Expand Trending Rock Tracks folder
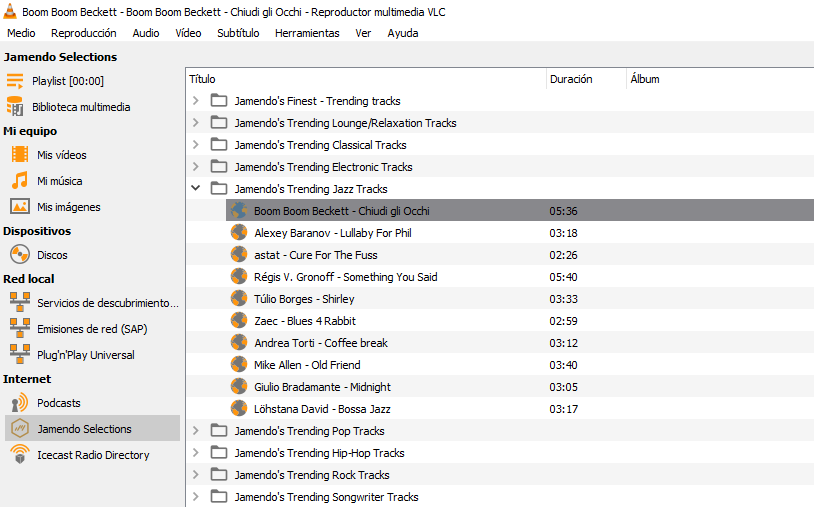814x507 pixels. (x=196, y=474)
